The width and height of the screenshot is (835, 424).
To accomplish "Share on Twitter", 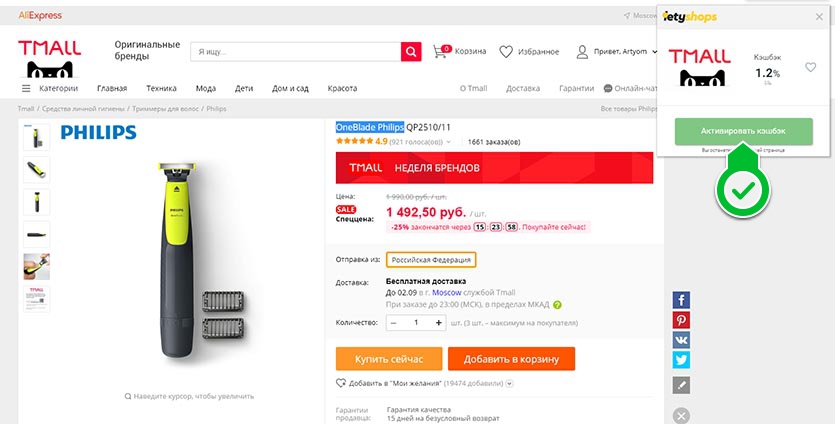I will pyautogui.click(x=681, y=360).
